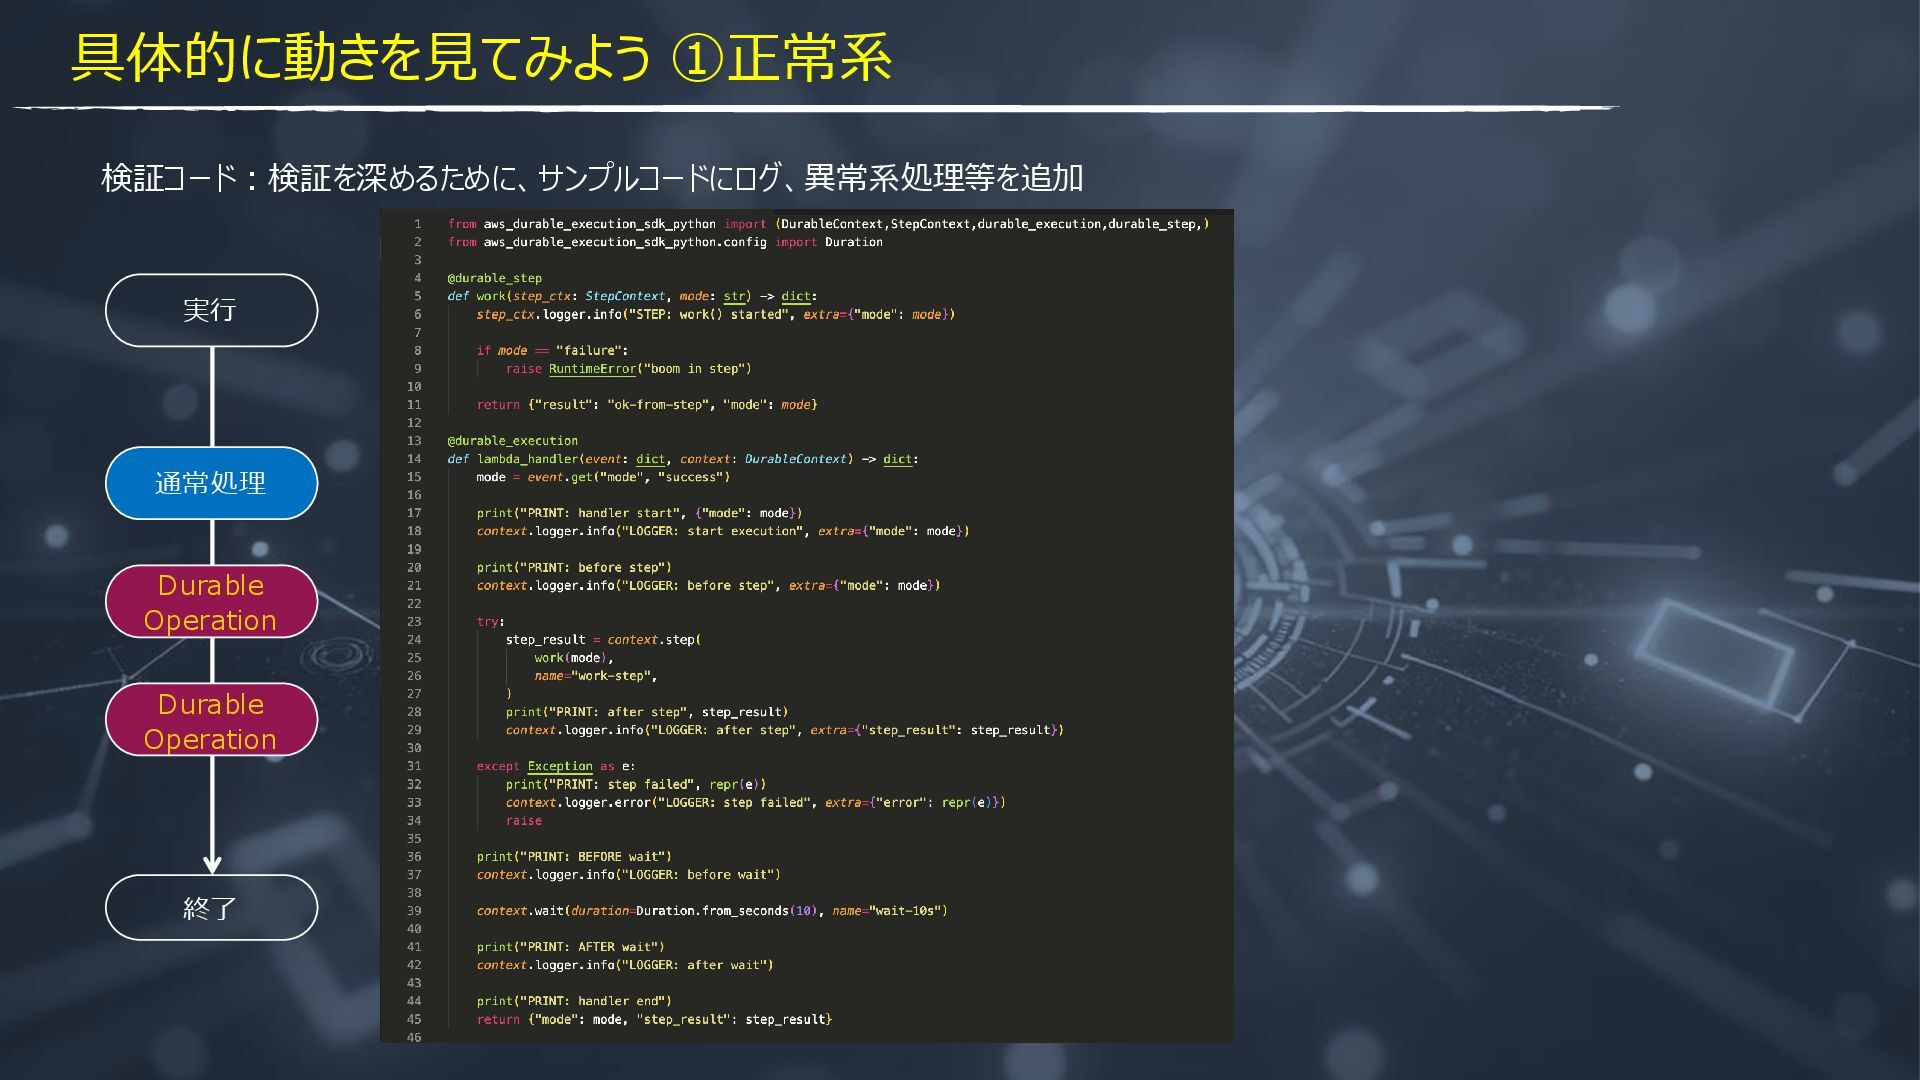Screen dimensions: 1920x1080
Task: Select the 終了 flowchart box
Action: click(211, 908)
